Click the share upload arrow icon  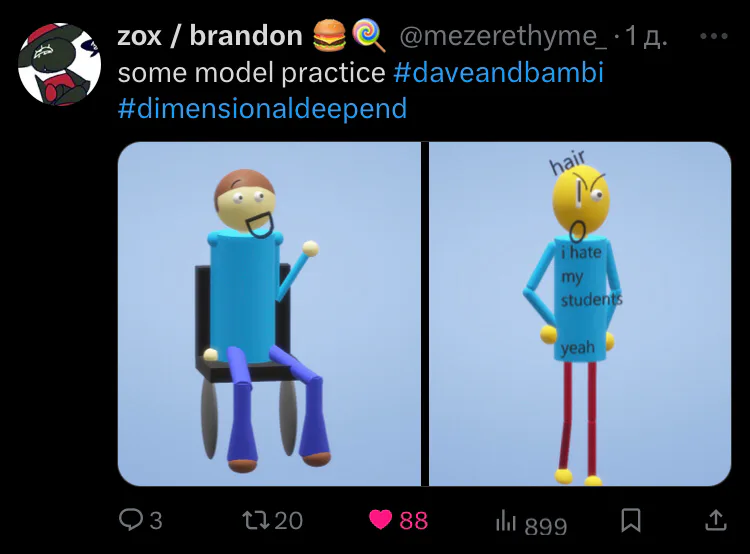716,520
